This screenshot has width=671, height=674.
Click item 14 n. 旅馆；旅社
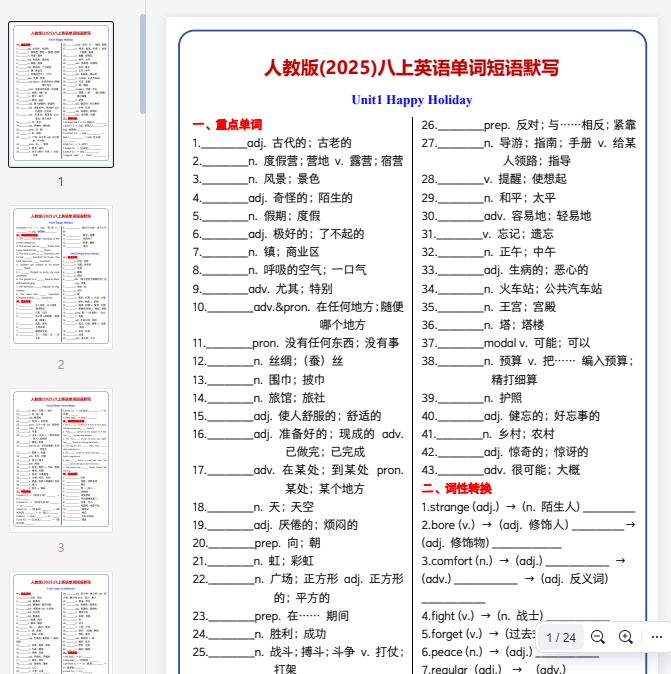coord(259,398)
